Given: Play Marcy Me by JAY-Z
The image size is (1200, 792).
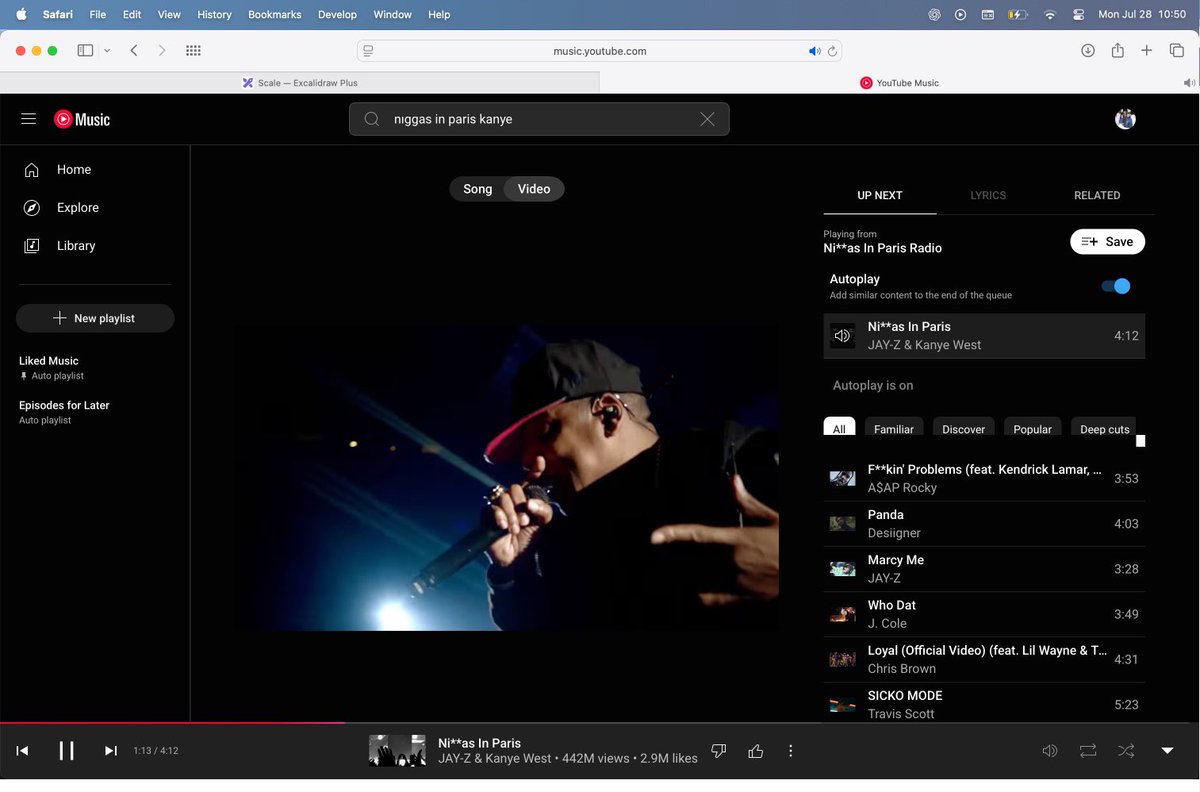Looking at the screenshot, I should coord(984,569).
